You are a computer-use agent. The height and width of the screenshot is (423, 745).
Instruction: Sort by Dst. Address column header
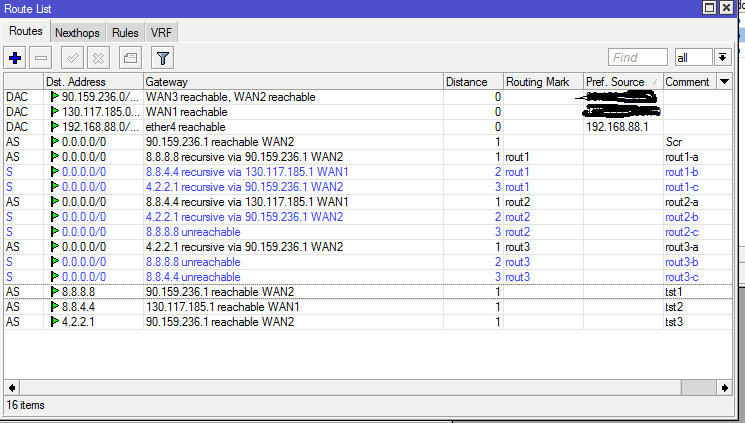click(x=94, y=82)
